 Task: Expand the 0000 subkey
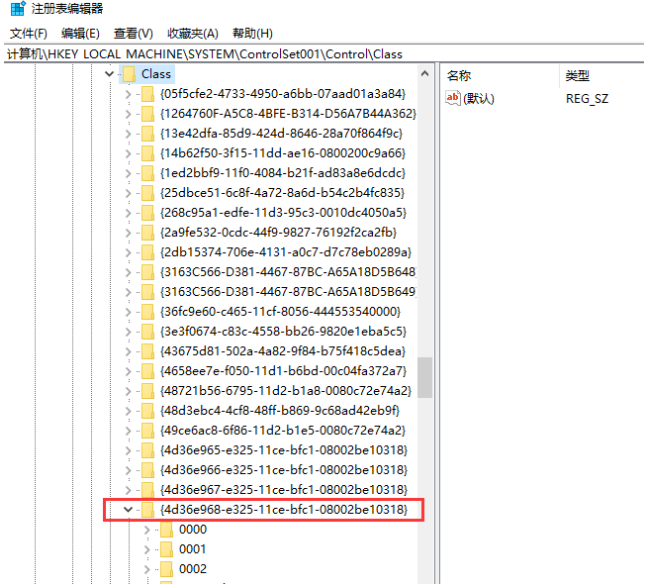tap(146, 529)
